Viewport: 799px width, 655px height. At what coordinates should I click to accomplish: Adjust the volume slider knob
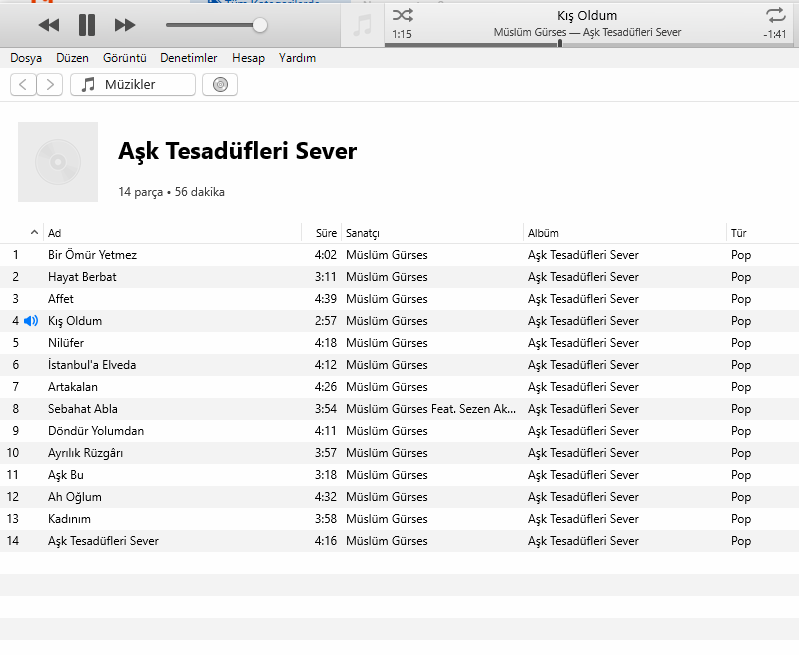click(260, 25)
